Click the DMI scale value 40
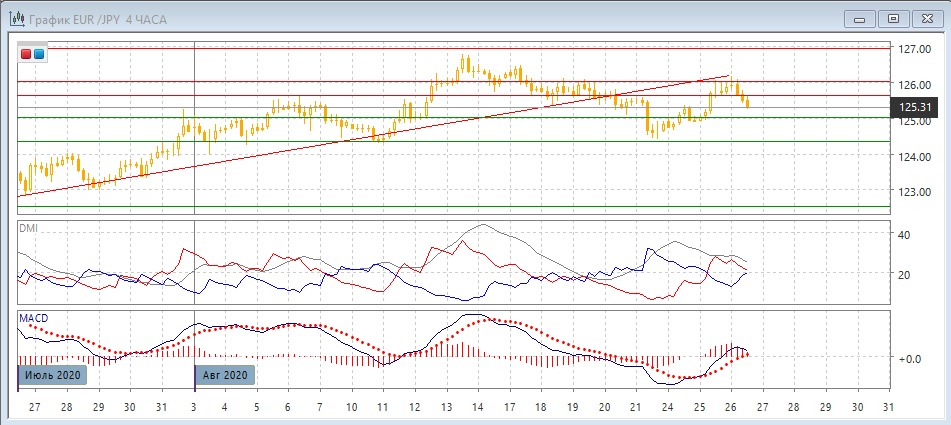This screenshot has height=425, width=951. coord(904,235)
